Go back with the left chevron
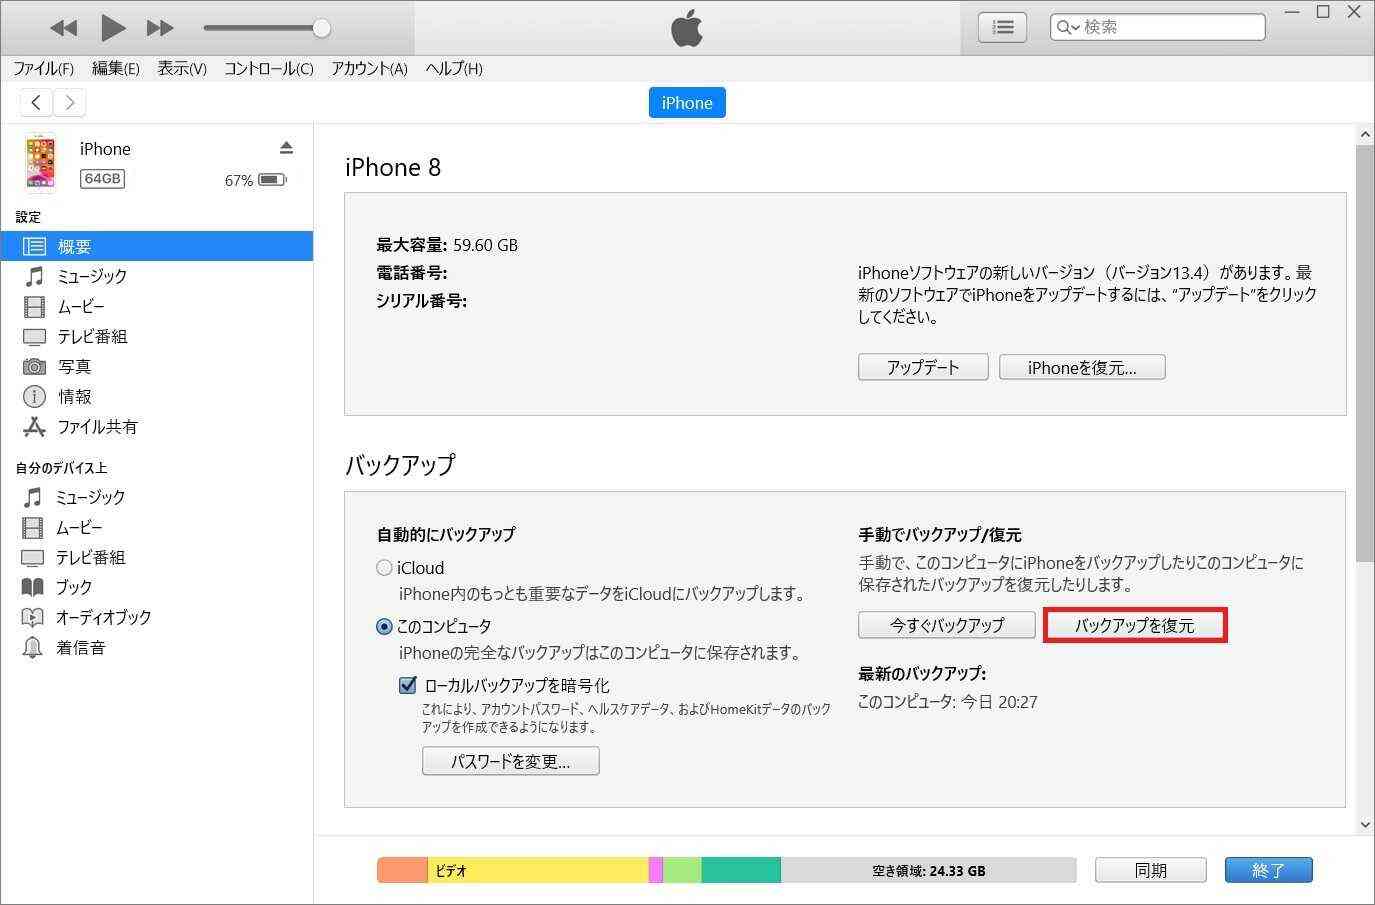 36,102
